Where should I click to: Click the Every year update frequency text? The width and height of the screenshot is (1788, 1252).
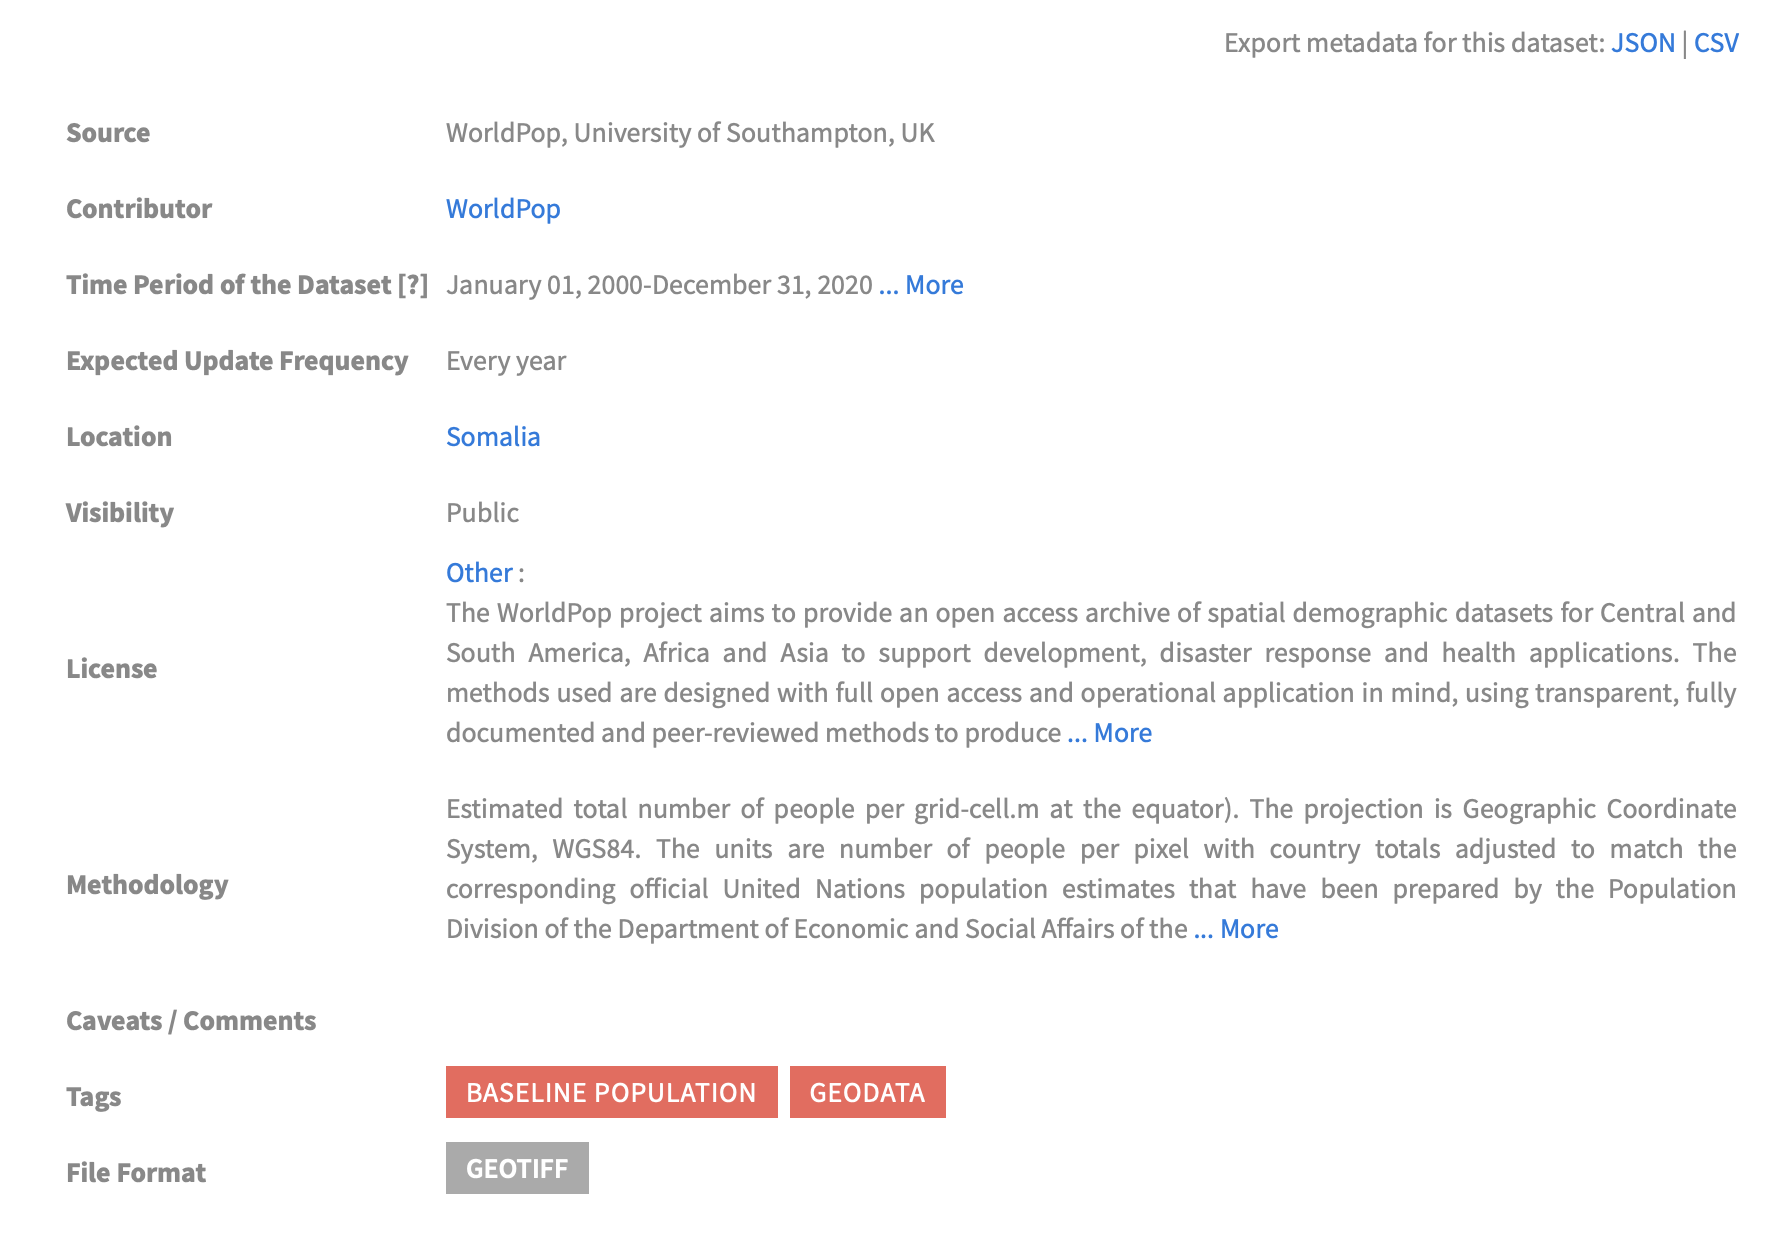point(506,361)
